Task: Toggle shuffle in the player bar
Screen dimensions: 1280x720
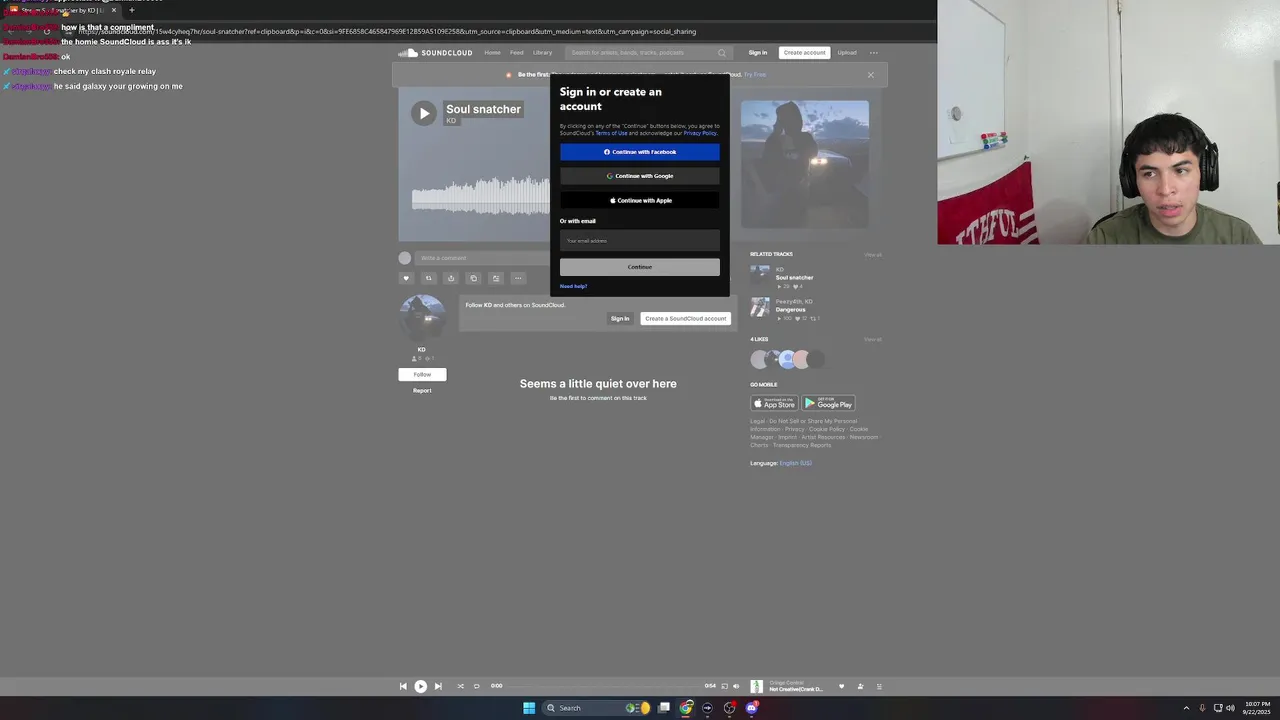Action: pyautogui.click(x=460, y=686)
